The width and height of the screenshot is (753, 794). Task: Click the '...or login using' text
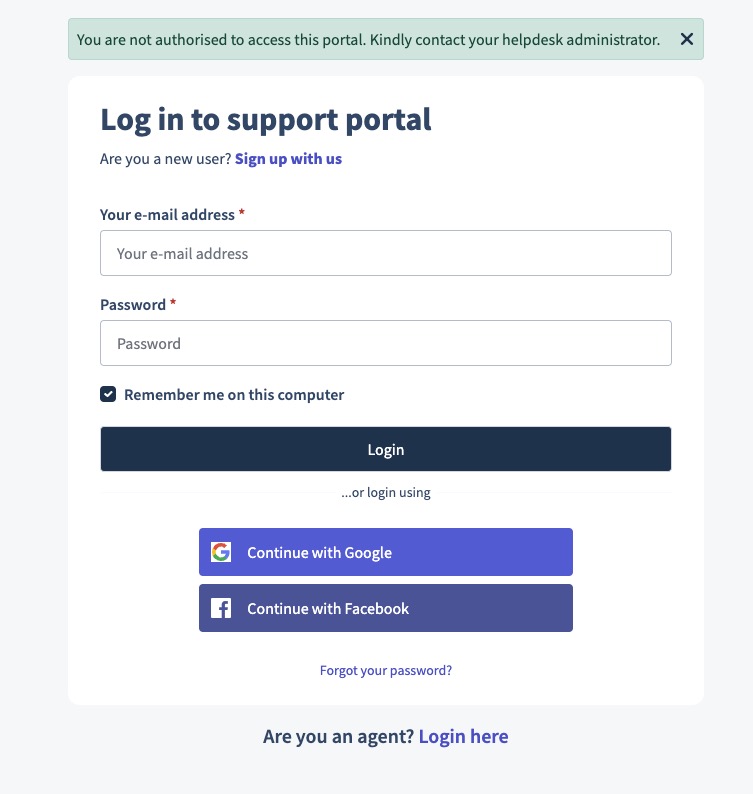[x=386, y=492]
